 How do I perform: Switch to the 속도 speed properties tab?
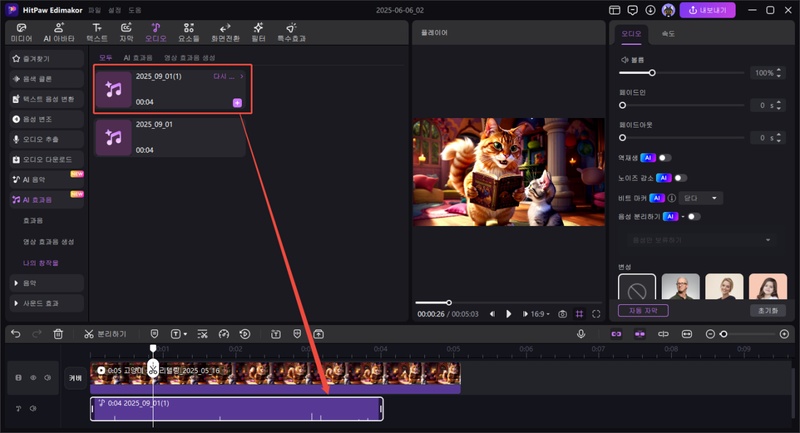[x=668, y=34]
